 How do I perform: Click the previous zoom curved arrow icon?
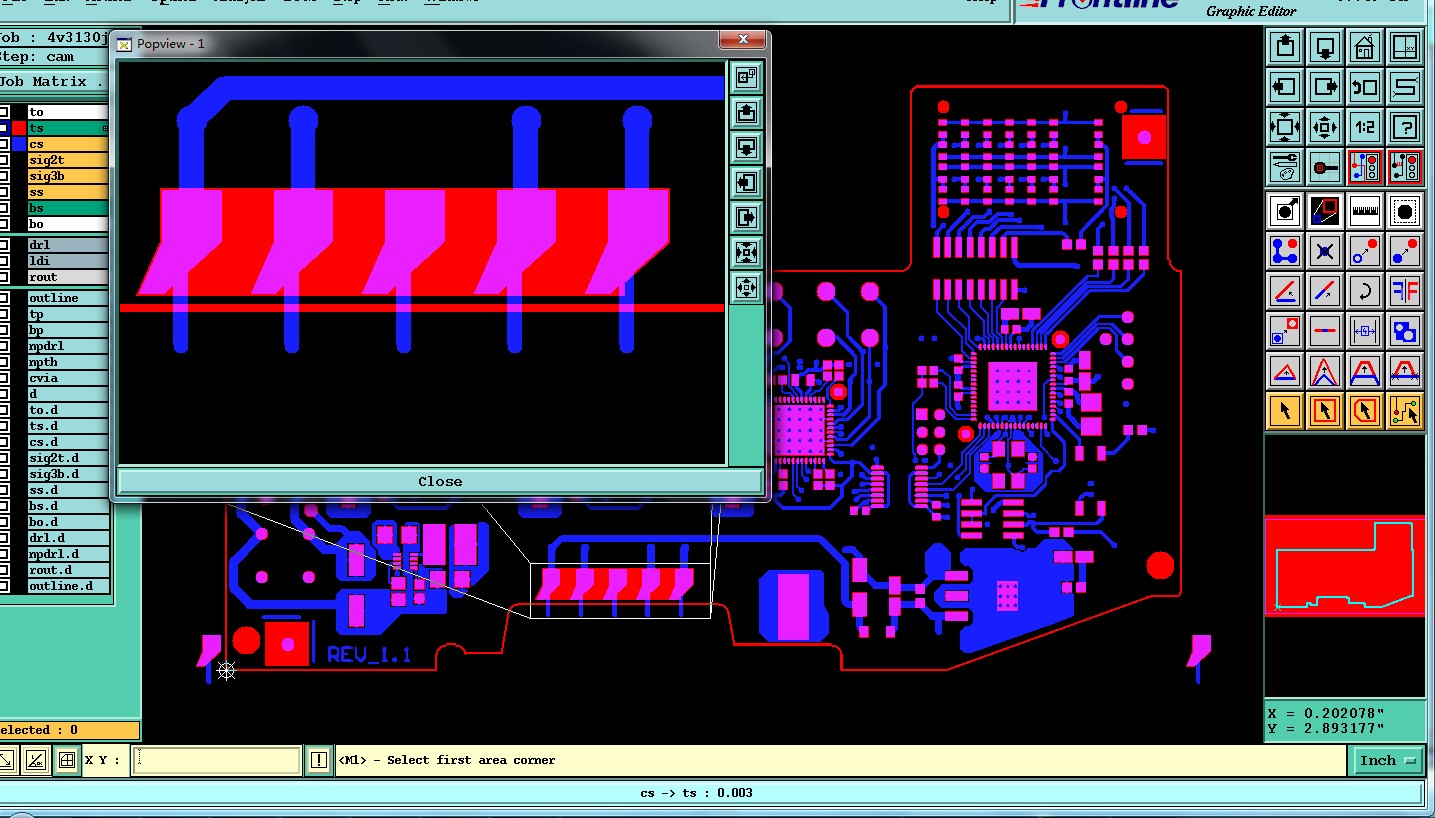click(x=1365, y=86)
